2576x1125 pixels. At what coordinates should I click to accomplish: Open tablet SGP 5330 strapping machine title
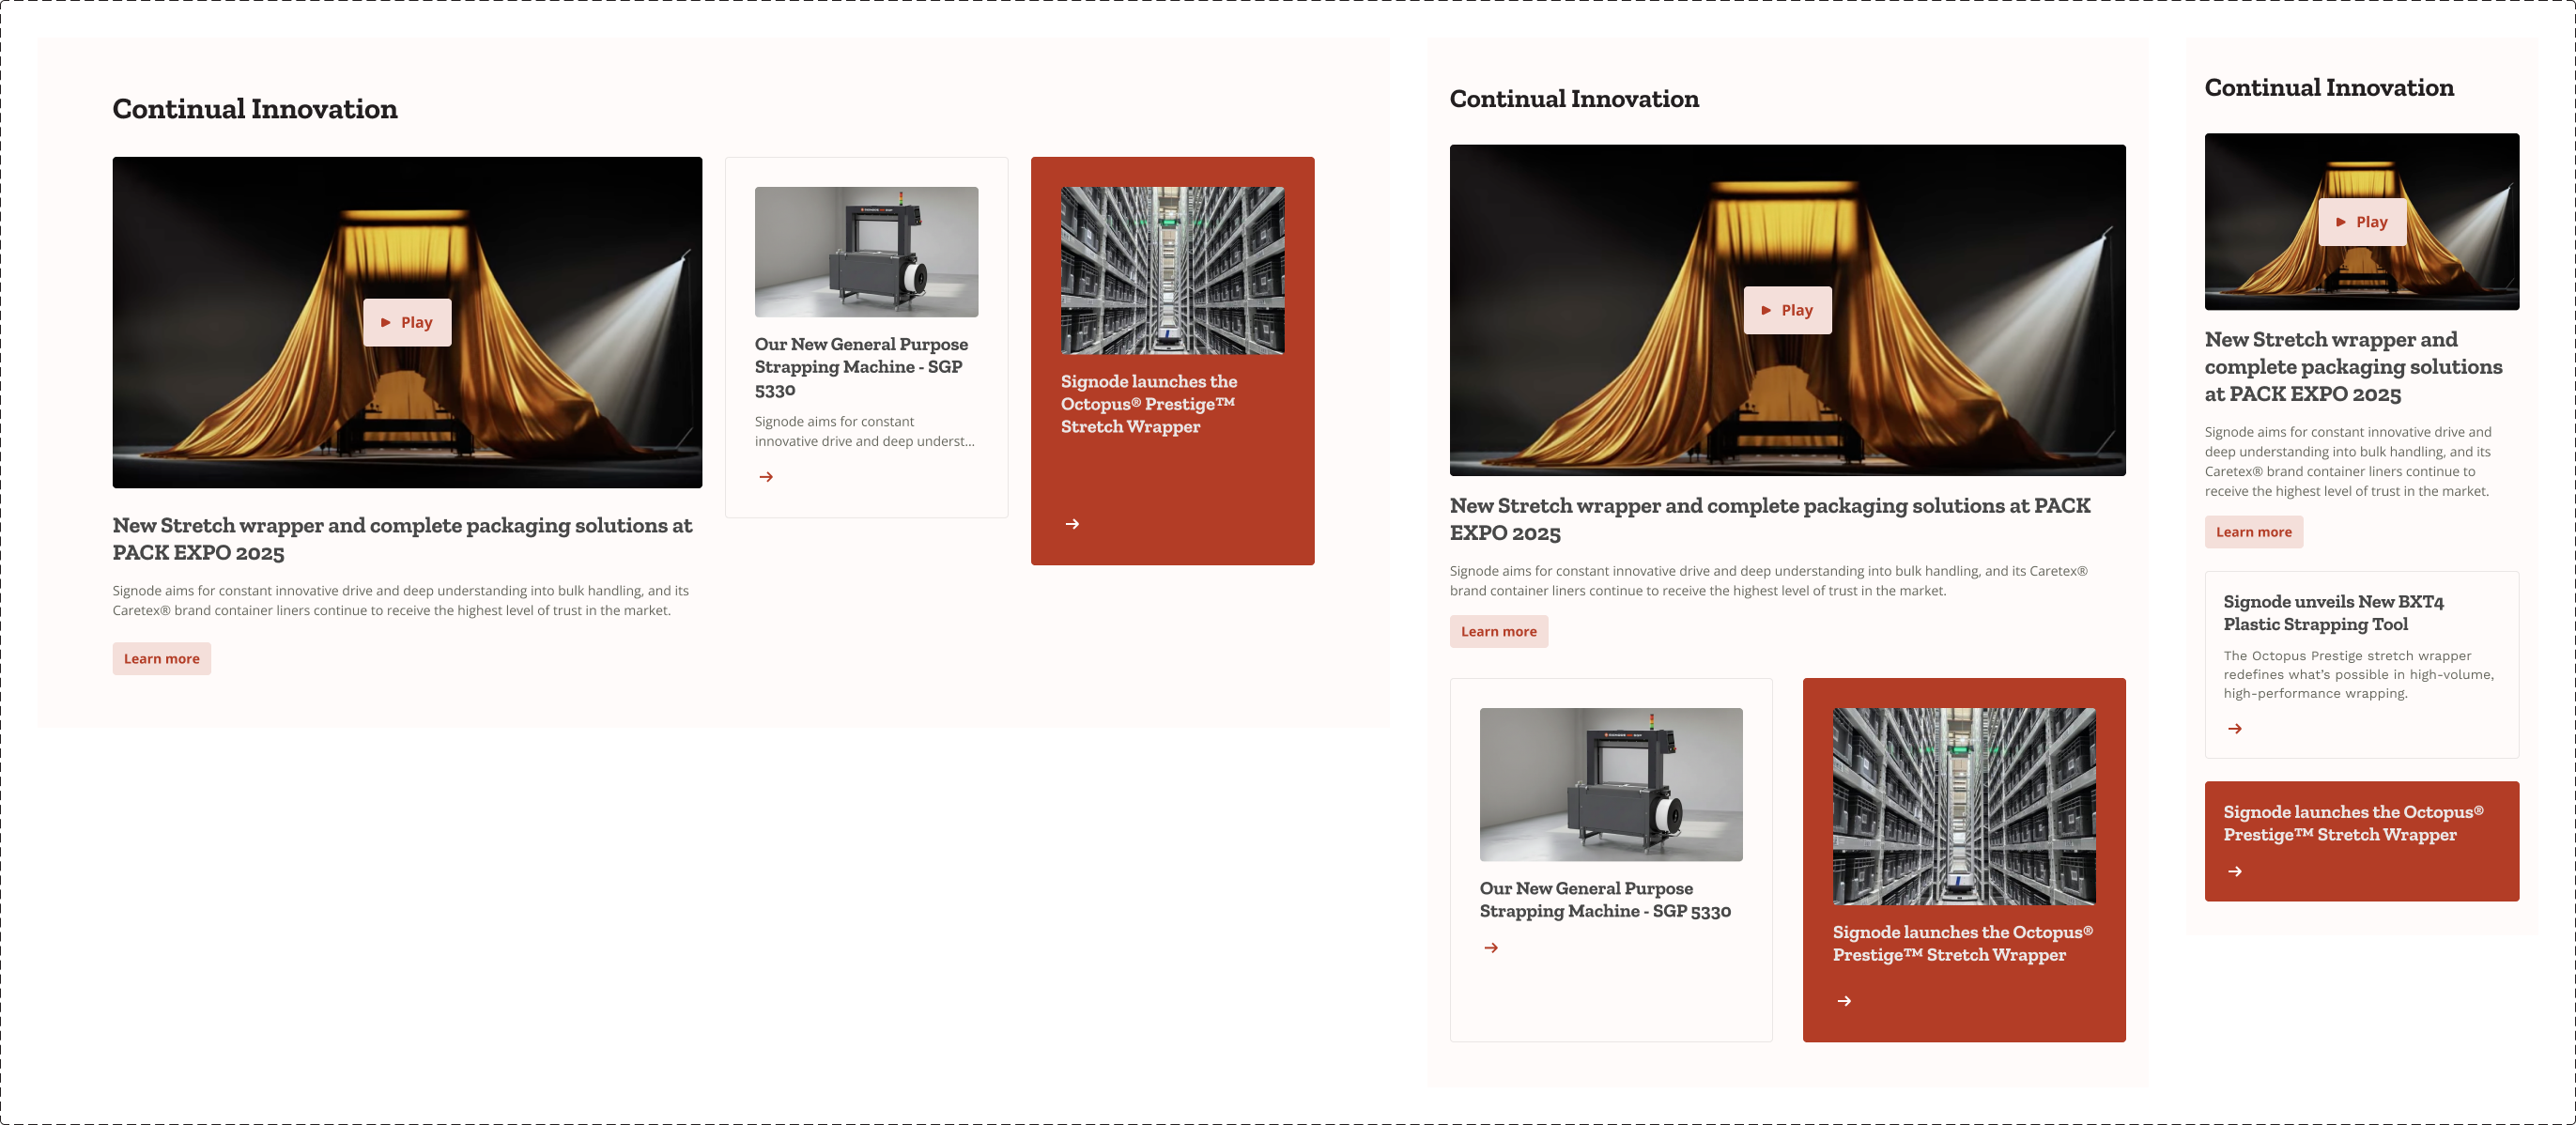1604,900
